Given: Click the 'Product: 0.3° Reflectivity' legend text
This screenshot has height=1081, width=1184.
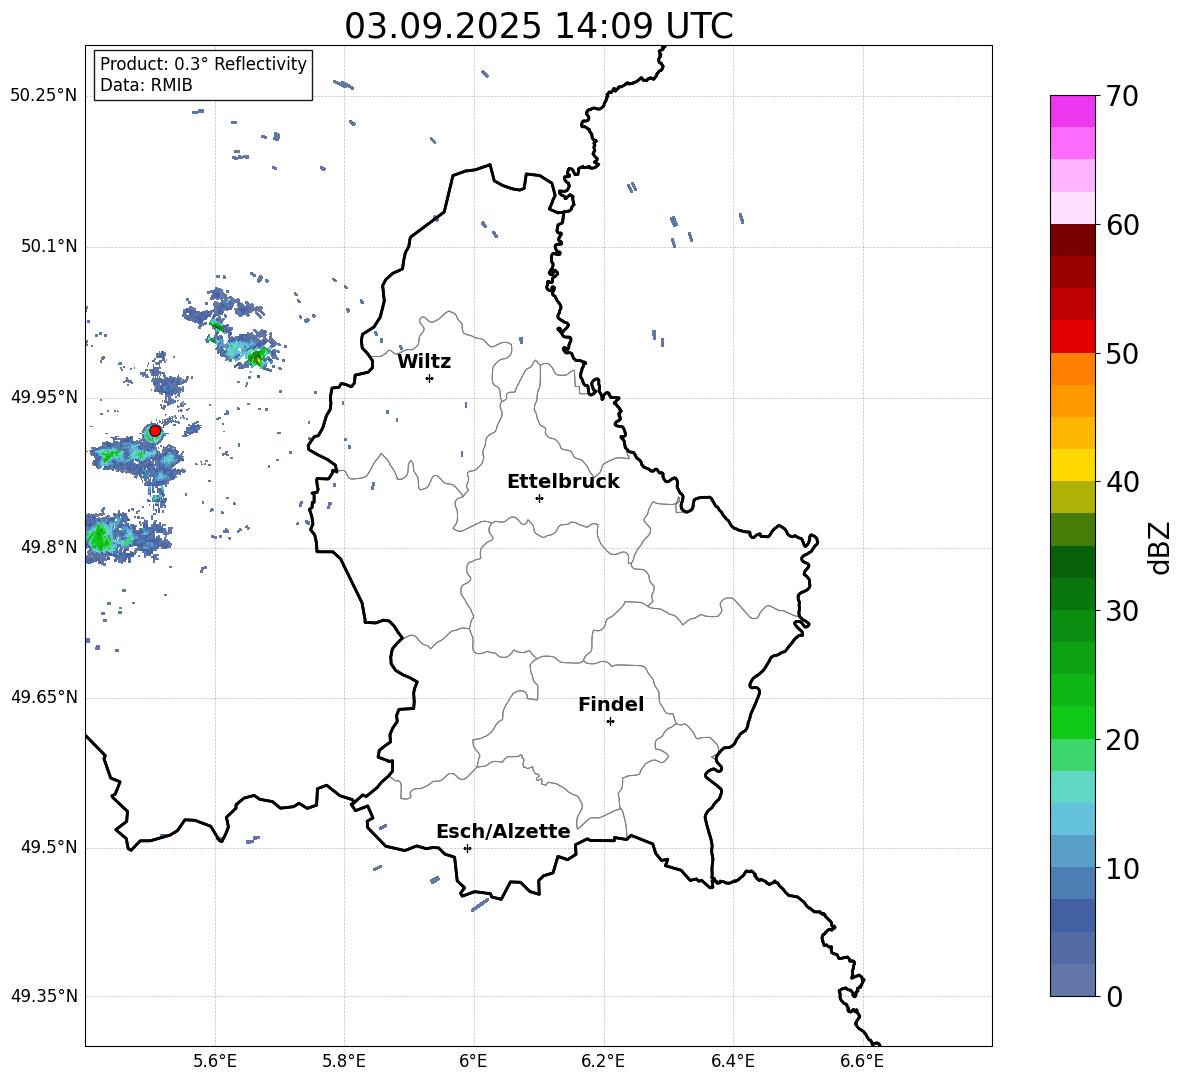Looking at the screenshot, I should coord(203,64).
